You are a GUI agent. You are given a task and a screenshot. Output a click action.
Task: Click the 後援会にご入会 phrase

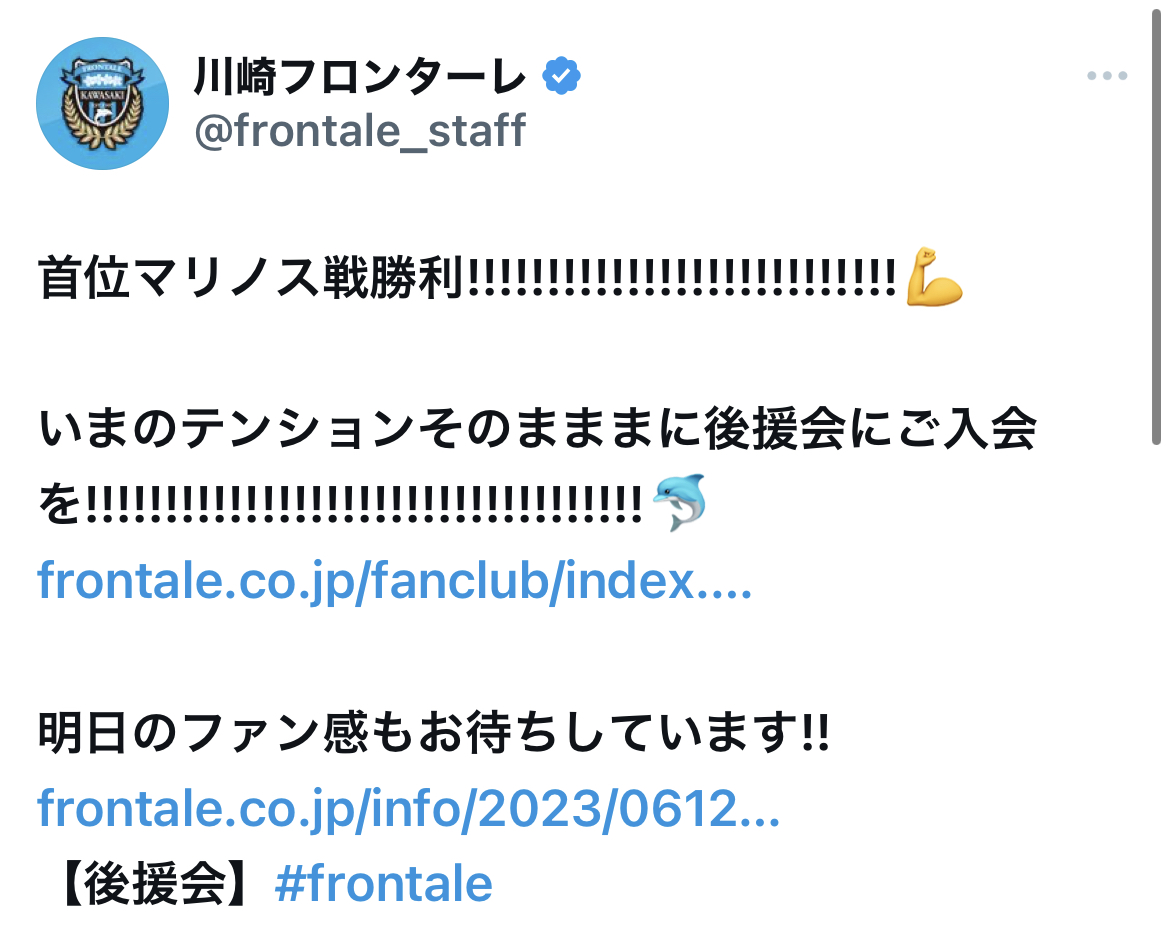(870, 429)
